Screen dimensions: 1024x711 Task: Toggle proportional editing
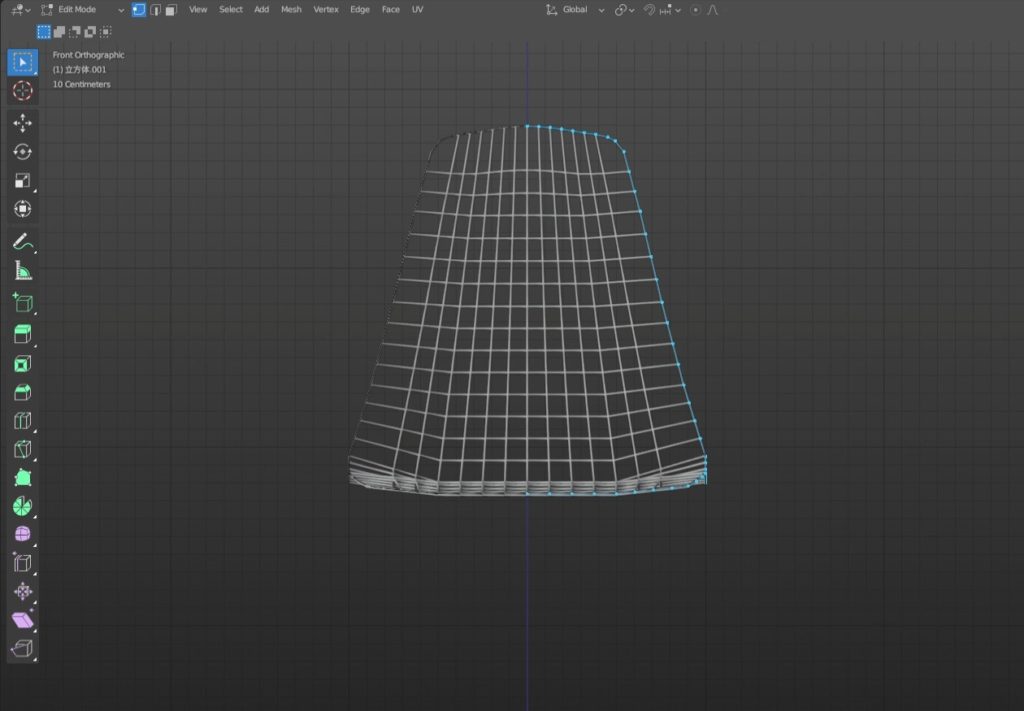pyautogui.click(x=695, y=10)
